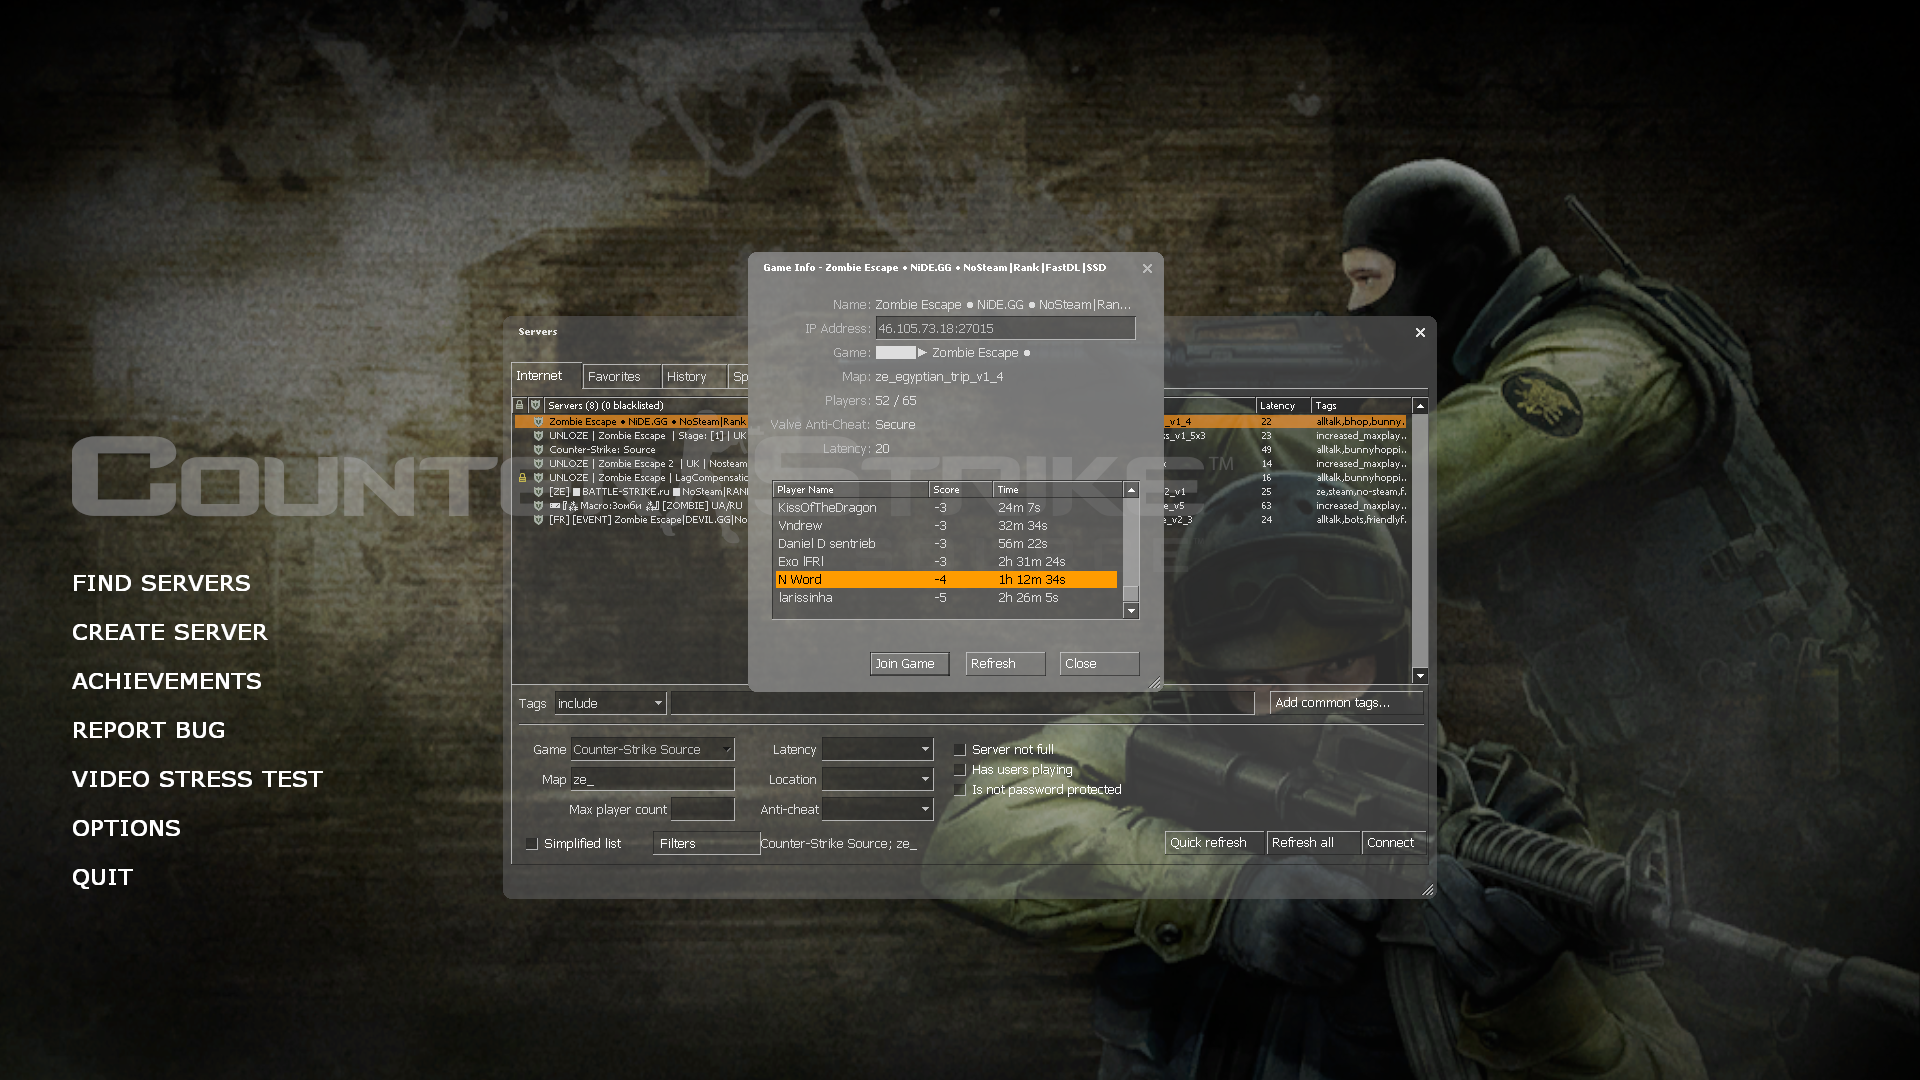Image resolution: width=1920 pixels, height=1080 pixels.
Task: Open Options from main menu
Action: (126, 828)
